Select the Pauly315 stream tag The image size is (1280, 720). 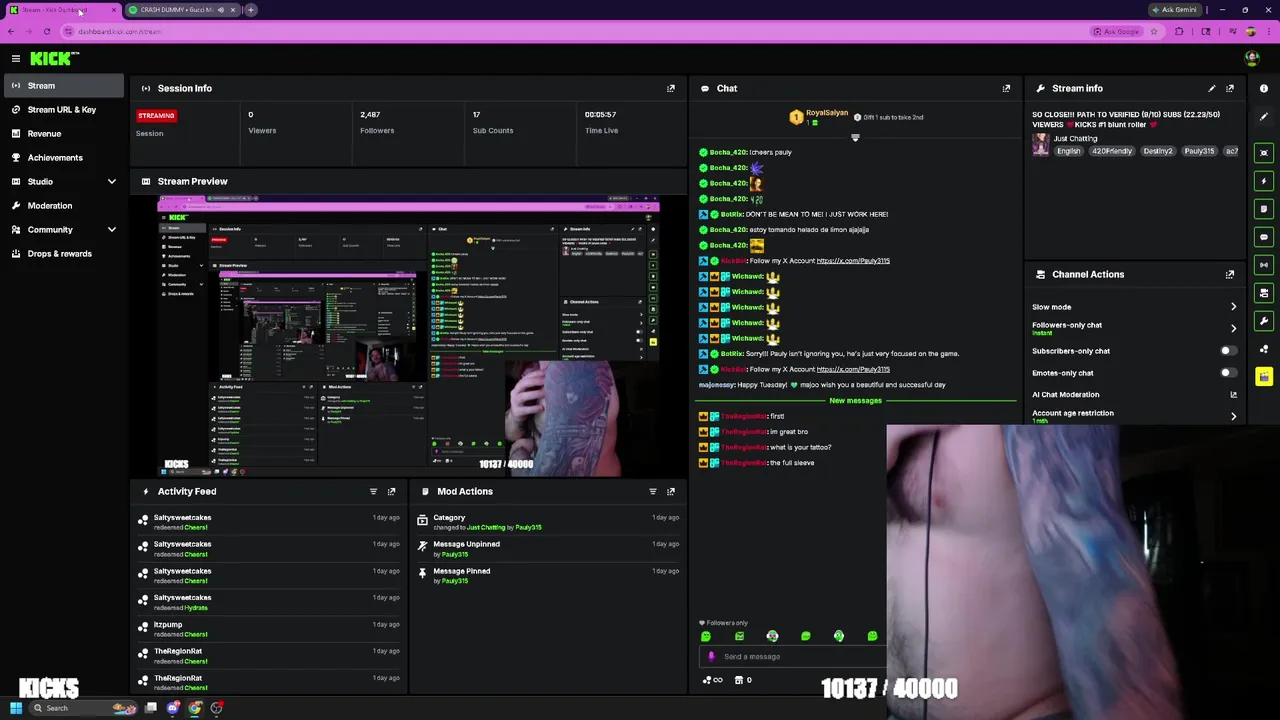1199,151
